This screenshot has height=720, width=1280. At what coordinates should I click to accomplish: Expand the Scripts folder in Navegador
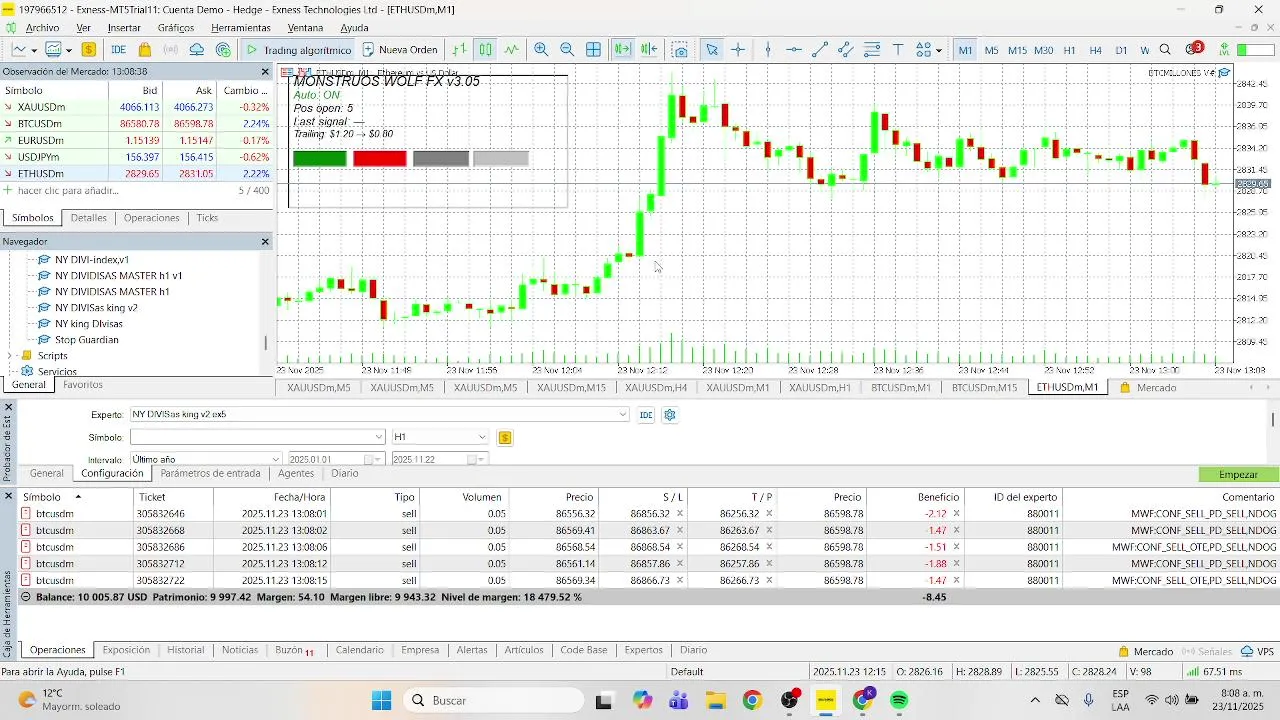coord(11,356)
